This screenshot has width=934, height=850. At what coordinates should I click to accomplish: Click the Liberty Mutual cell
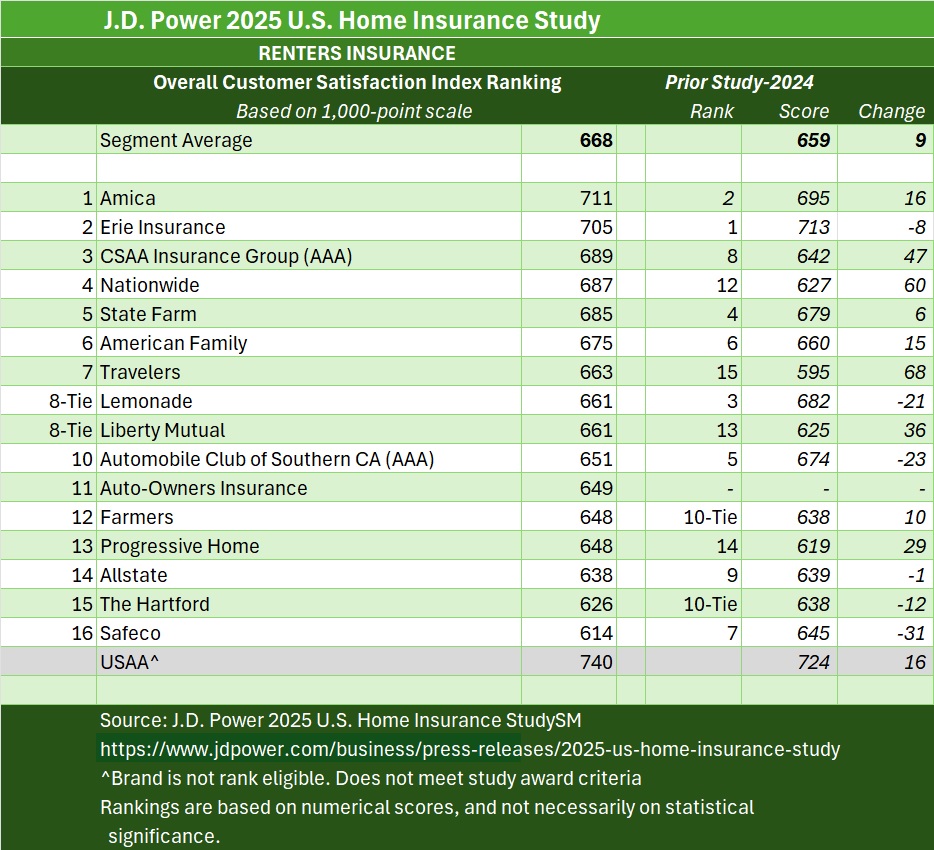click(x=163, y=430)
